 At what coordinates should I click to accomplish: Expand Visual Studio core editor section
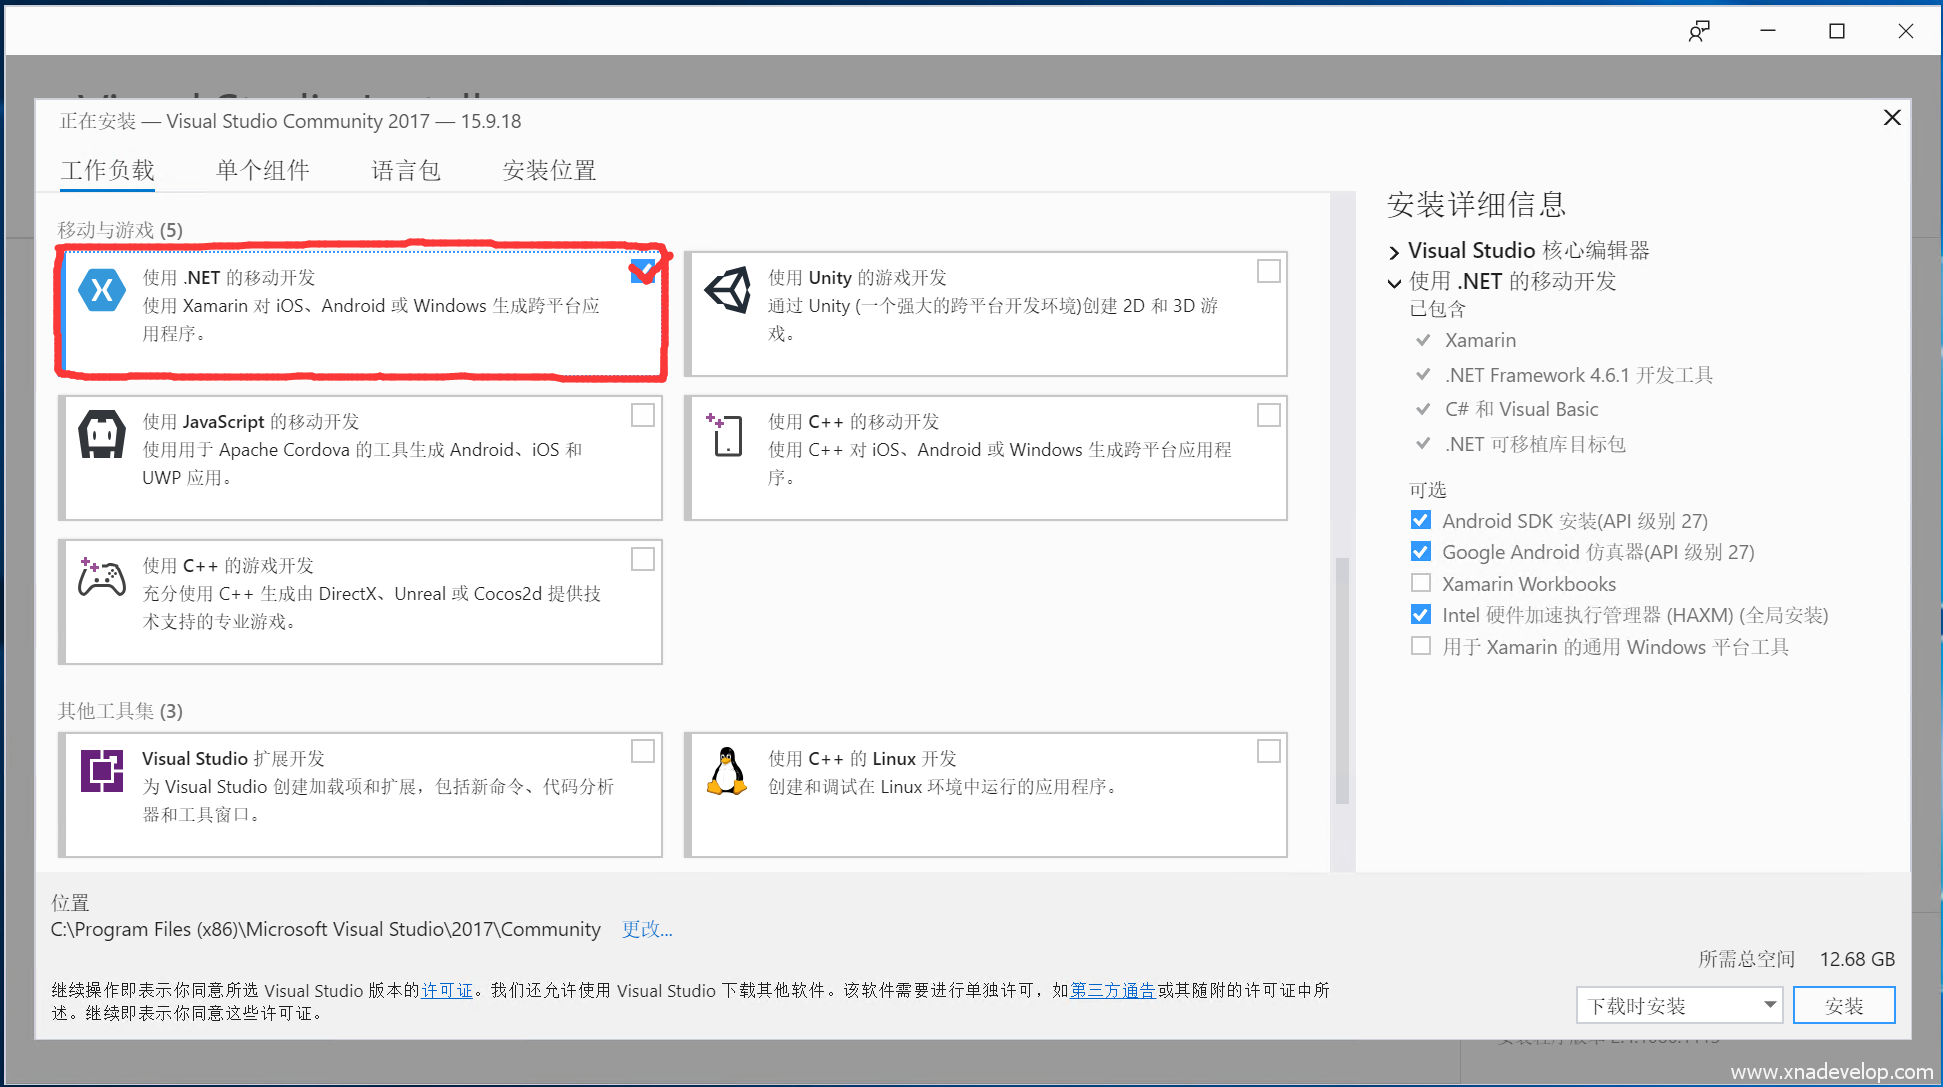point(1394,252)
